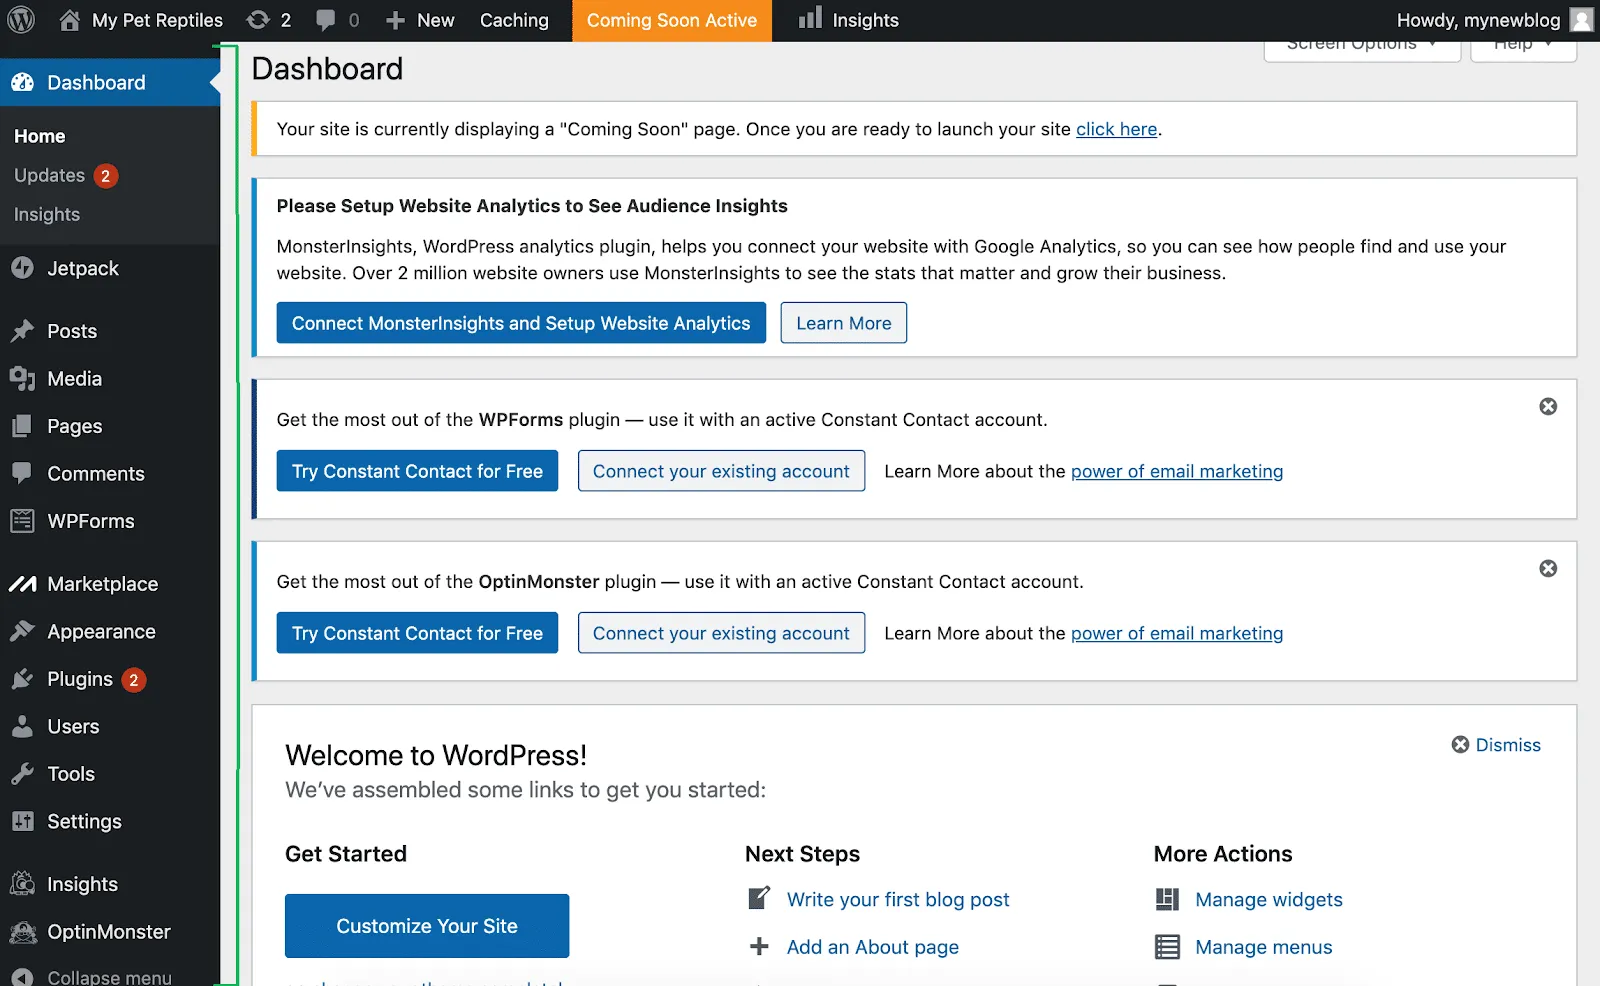Click Add an About page link
The width and height of the screenshot is (1600, 986).
[x=873, y=947]
